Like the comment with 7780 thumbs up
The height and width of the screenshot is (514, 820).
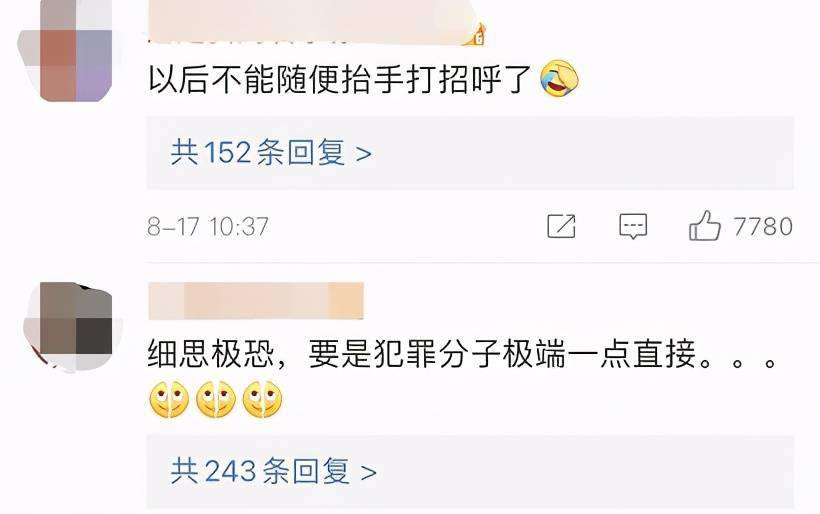point(704,226)
